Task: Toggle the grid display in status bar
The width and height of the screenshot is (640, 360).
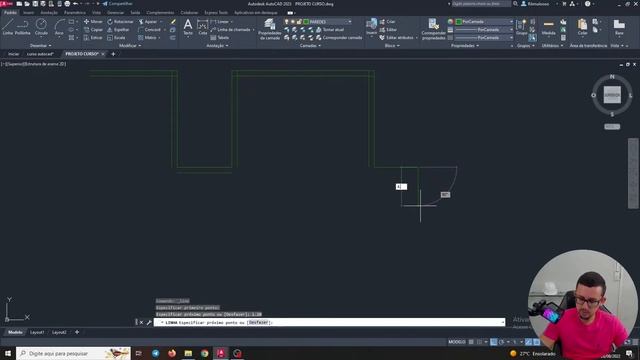Action: coord(471,342)
